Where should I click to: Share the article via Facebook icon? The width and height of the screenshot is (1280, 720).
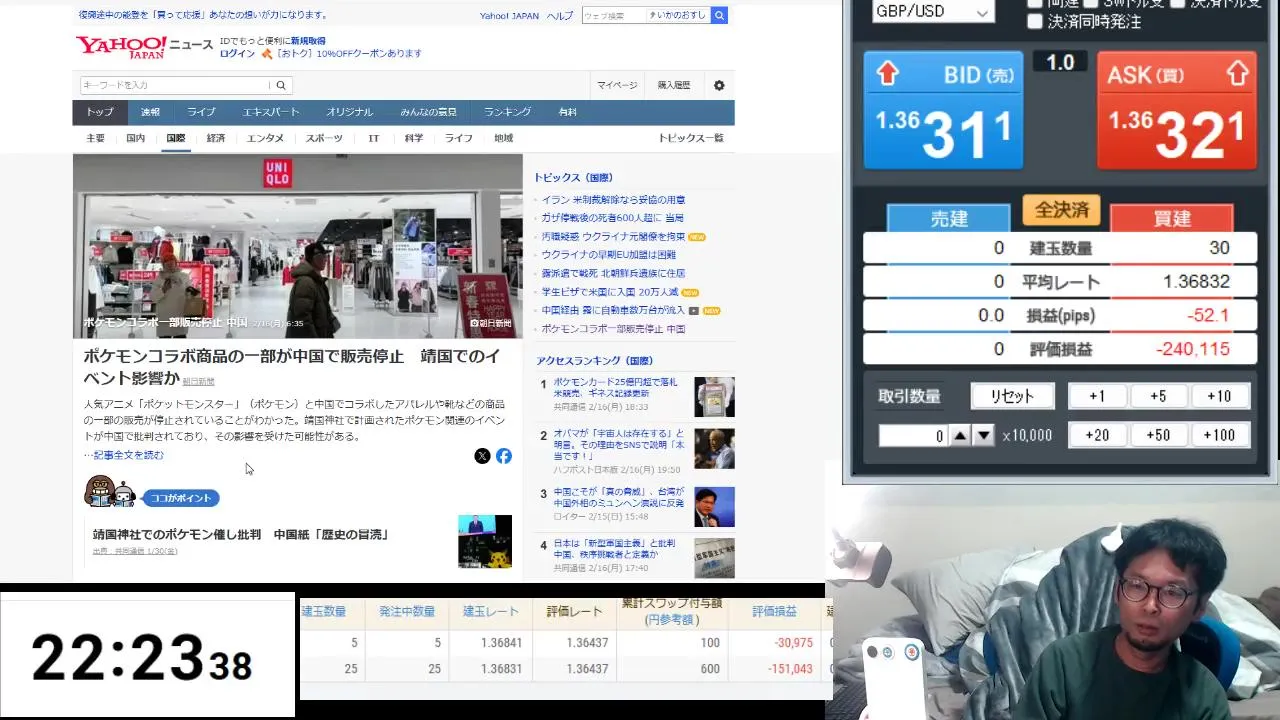504,456
